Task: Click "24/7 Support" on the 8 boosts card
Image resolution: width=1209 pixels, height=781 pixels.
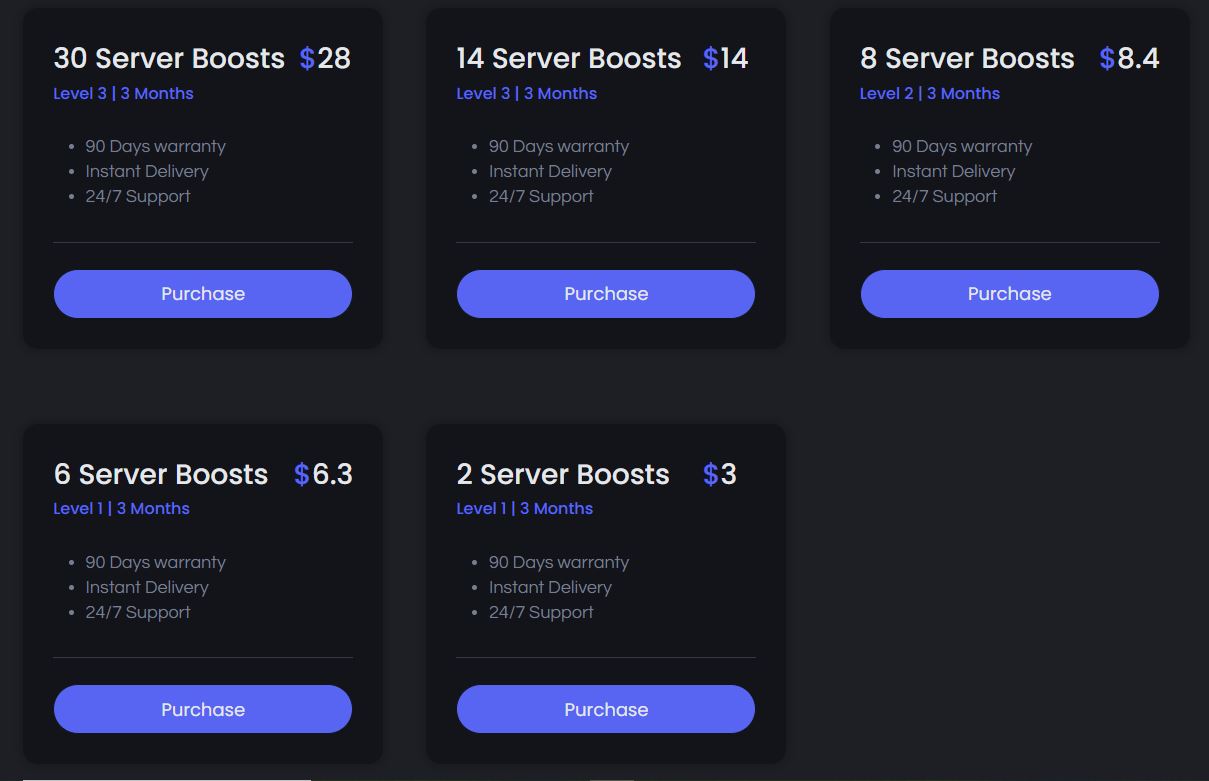Action: [944, 196]
